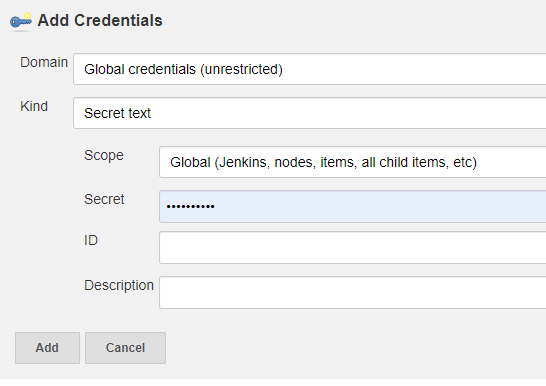Expand the Scope dropdown list

coord(352,162)
